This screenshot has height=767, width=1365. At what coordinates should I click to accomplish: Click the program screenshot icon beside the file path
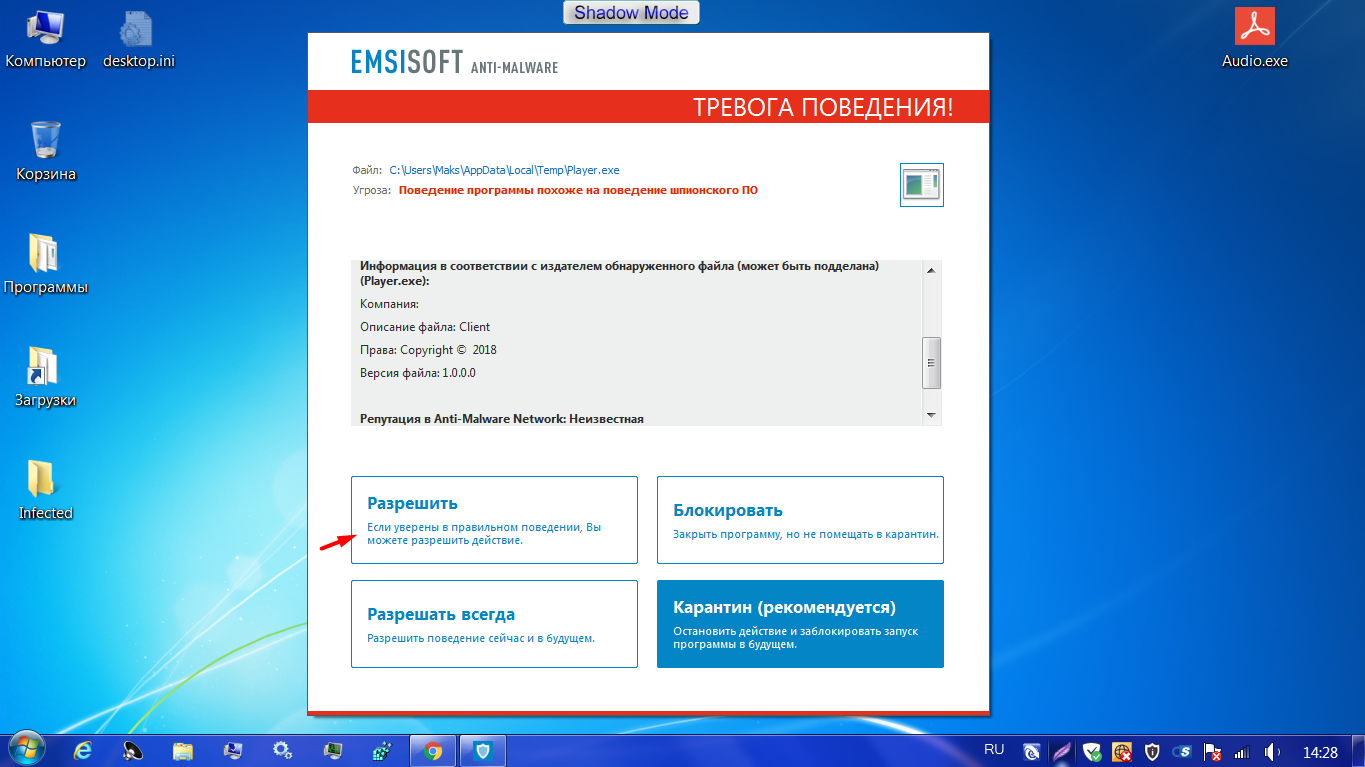pyautogui.click(x=922, y=185)
